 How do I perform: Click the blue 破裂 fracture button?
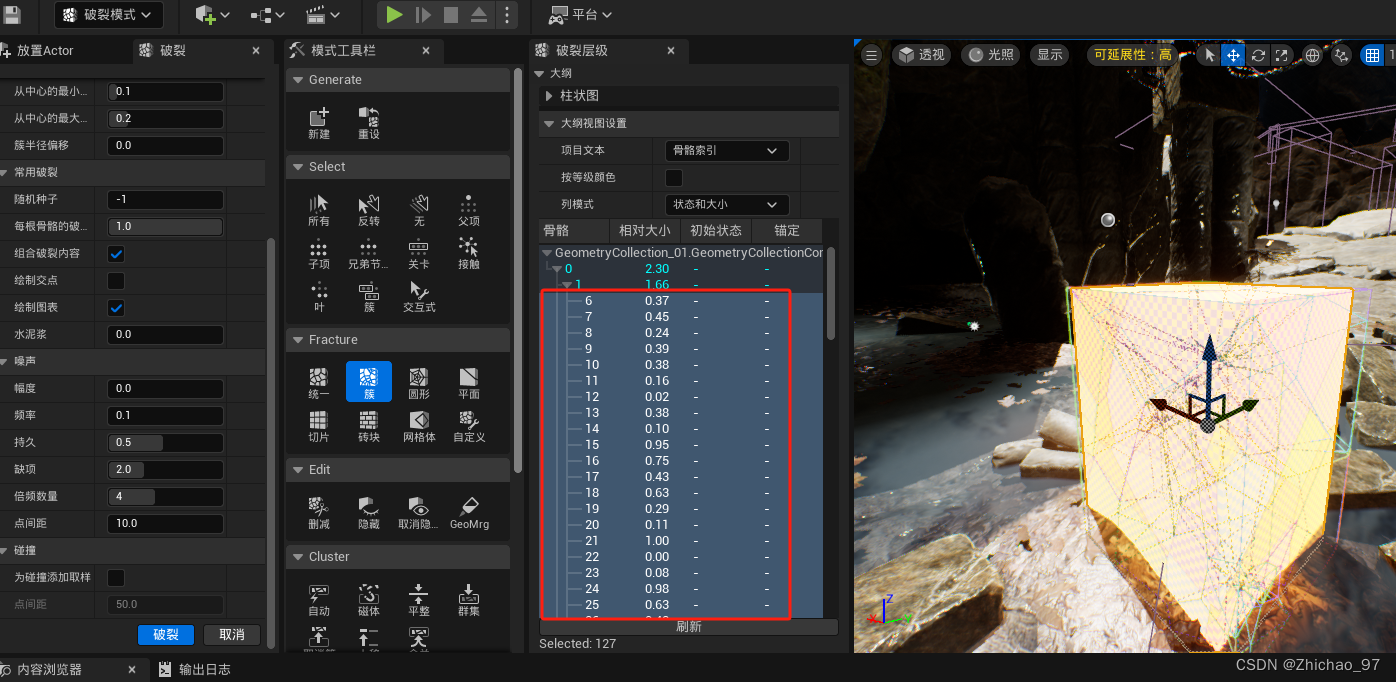[x=166, y=635]
